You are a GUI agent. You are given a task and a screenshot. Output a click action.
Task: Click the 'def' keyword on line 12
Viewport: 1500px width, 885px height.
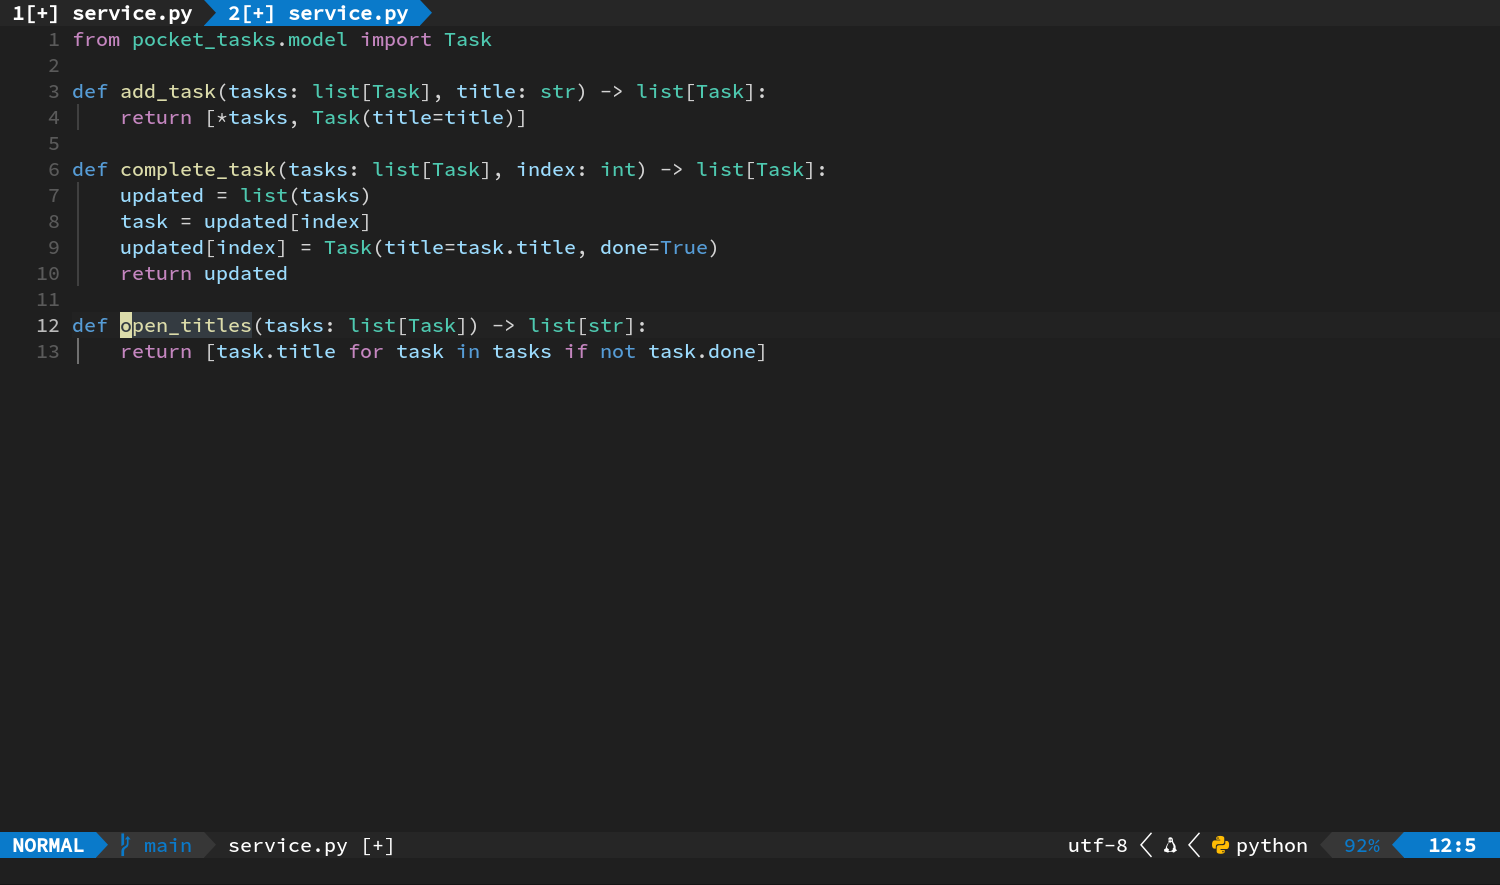point(90,325)
